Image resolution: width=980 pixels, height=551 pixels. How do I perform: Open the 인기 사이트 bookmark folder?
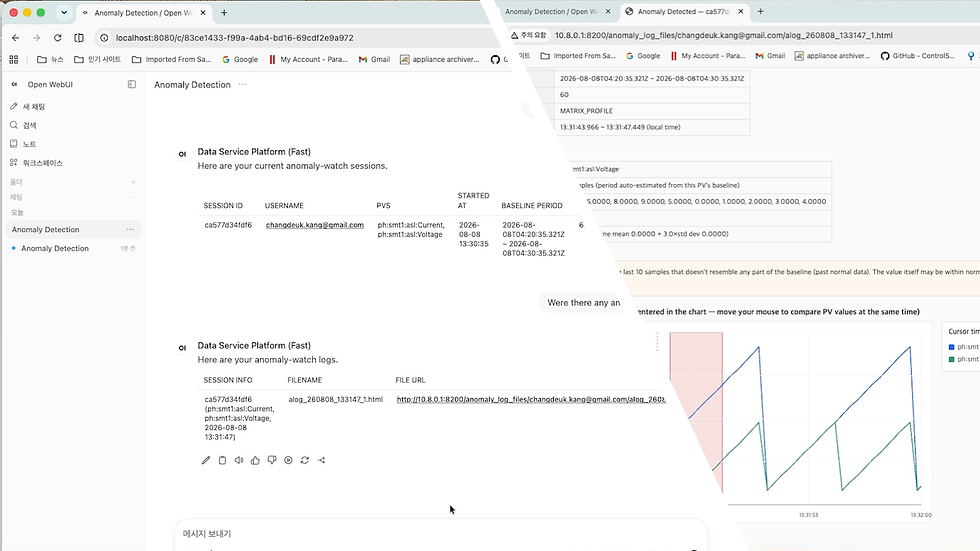(97, 59)
